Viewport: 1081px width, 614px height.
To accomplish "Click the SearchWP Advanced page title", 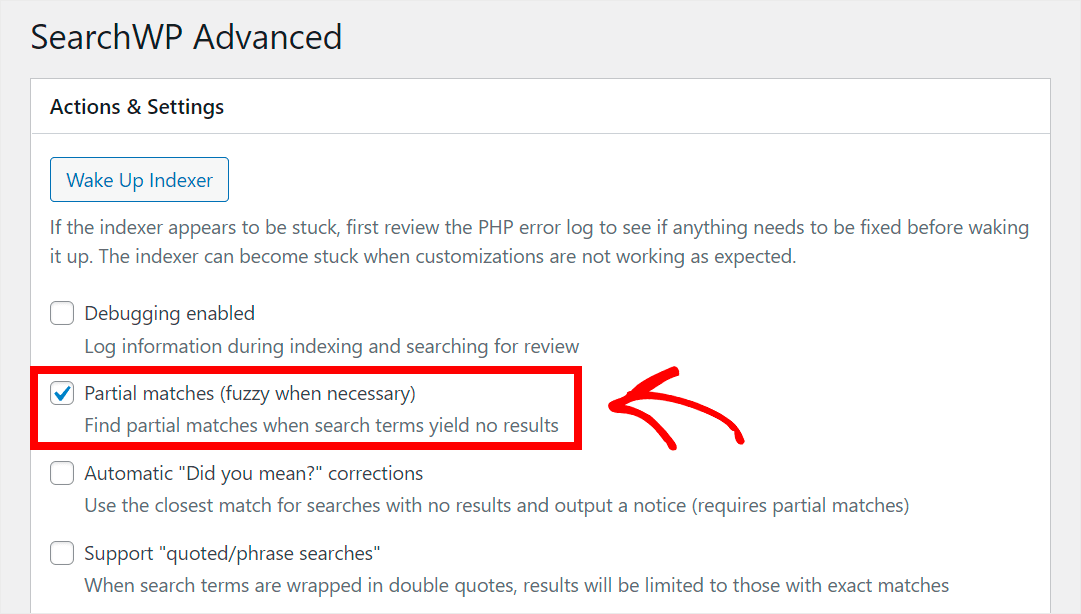I will coord(186,36).
